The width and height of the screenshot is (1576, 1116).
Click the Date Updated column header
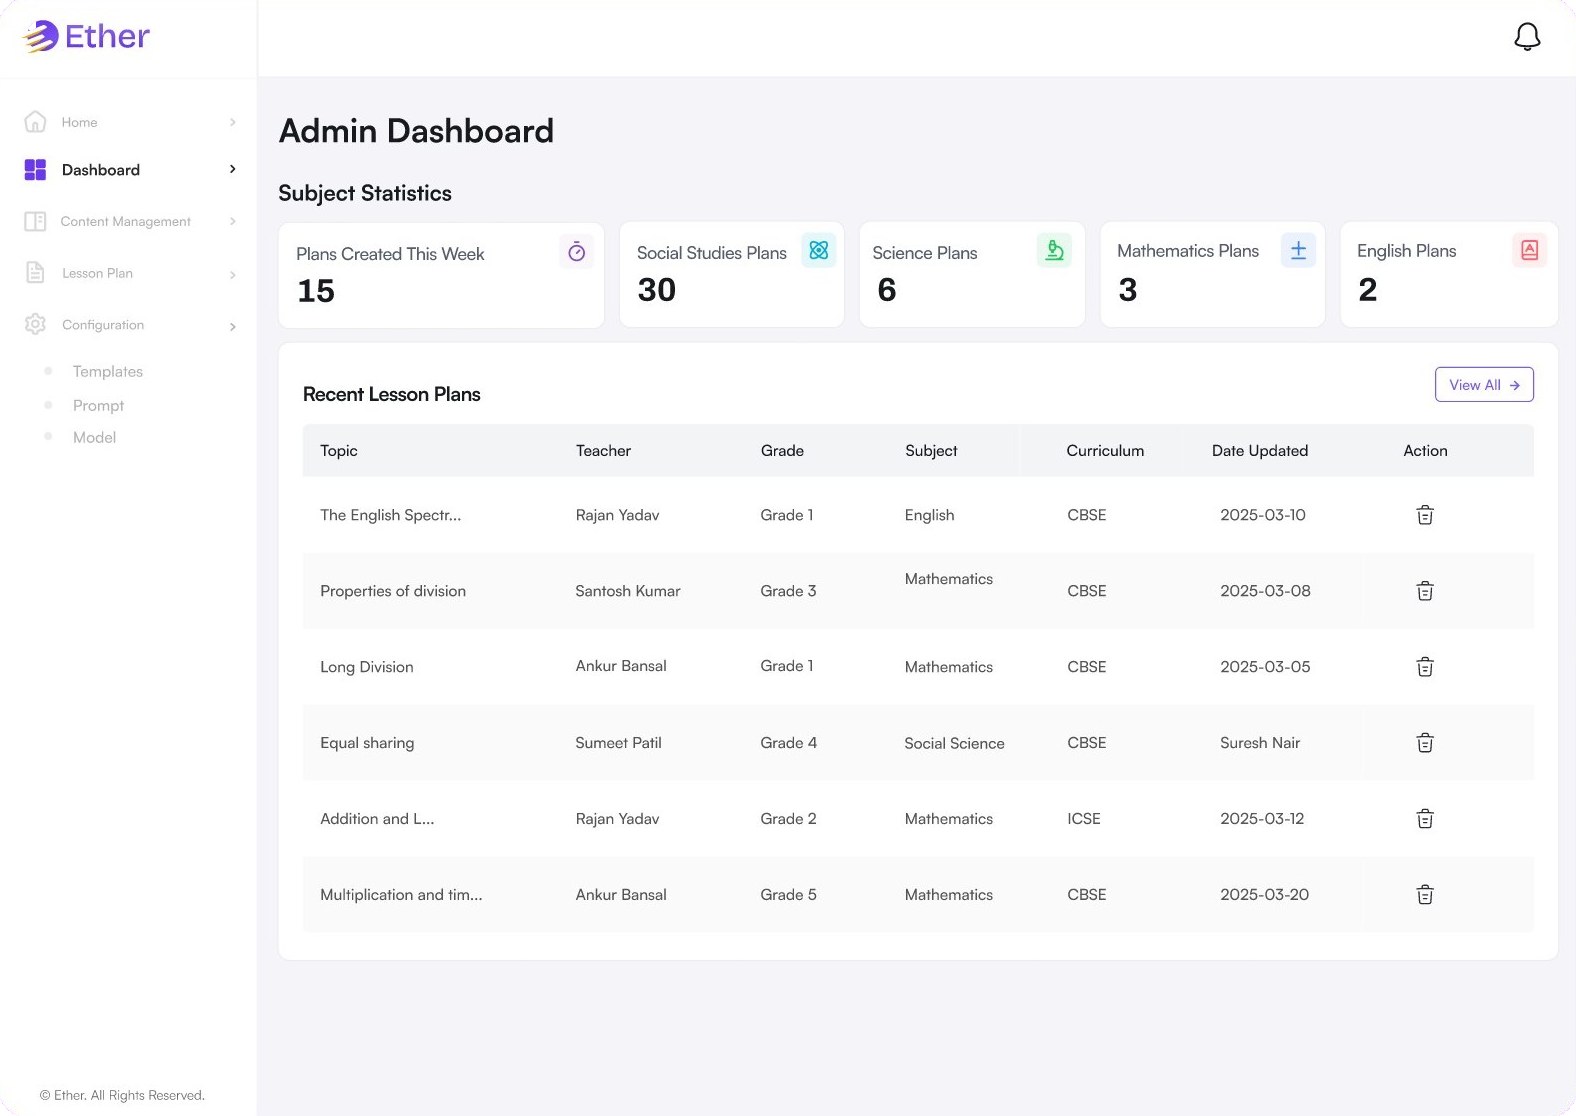1260,451
